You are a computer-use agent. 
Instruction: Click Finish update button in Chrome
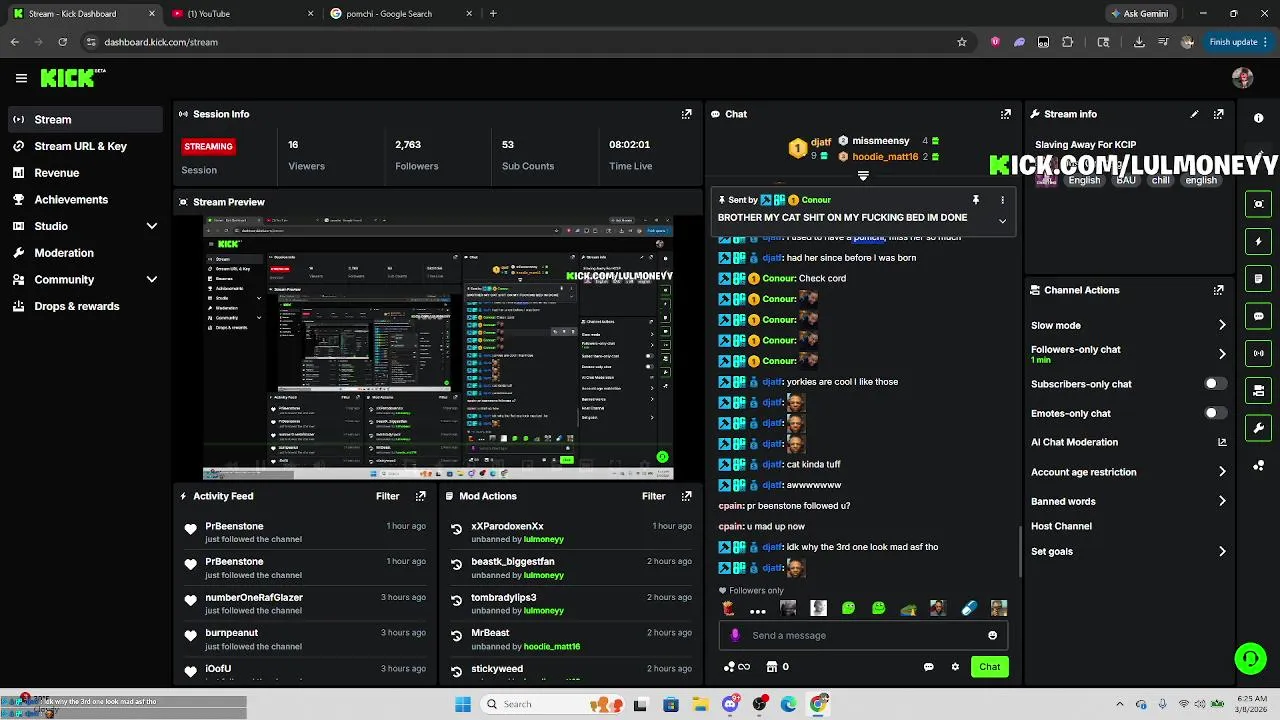(x=1238, y=42)
